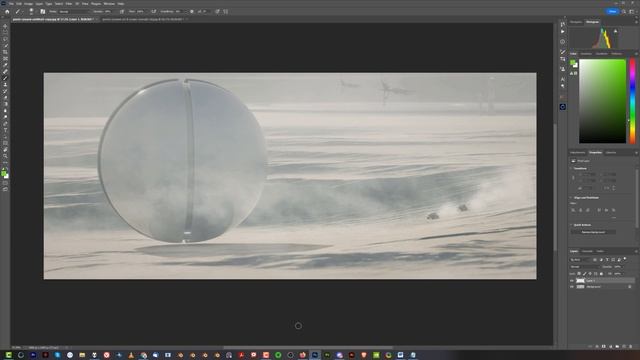The height and width of the screenshot is (360, 640).
Task: Open the Actions panel play icon
Action: pyautogui.click(x=562, y=31)
